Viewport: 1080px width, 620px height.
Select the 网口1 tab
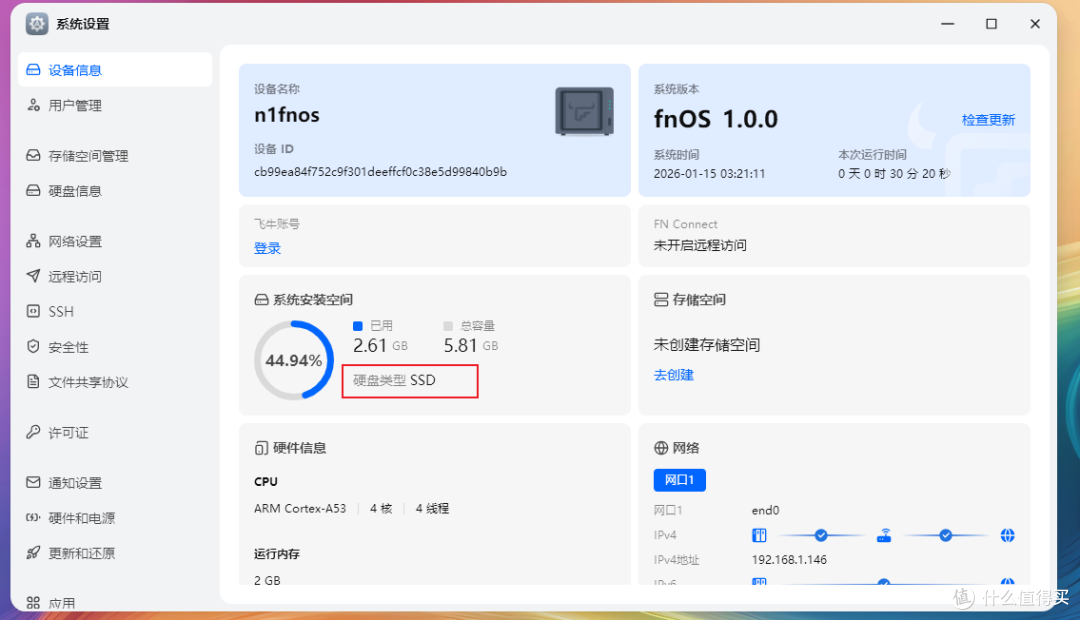pos(679,479)
